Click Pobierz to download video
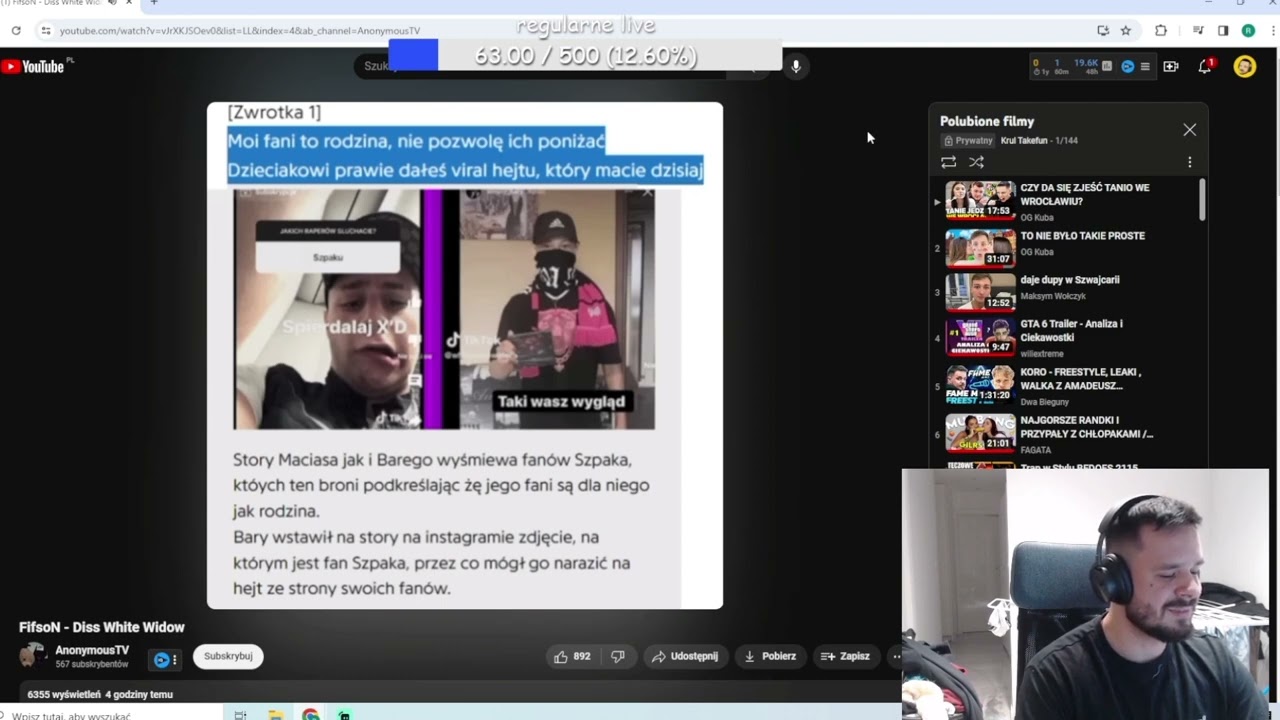This screenshot has width=1280, height=720. (770, 657)
